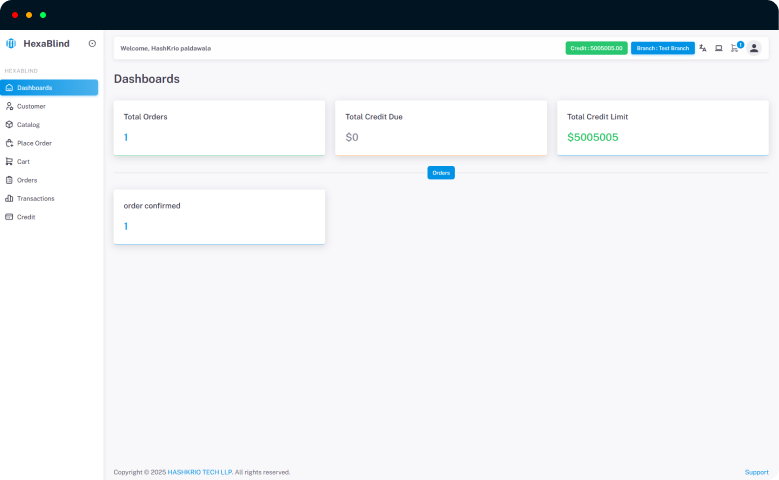The height and width of the screenshot is (480, 779).
Task: Open the Total Orders card
Action: coord(219,128)
